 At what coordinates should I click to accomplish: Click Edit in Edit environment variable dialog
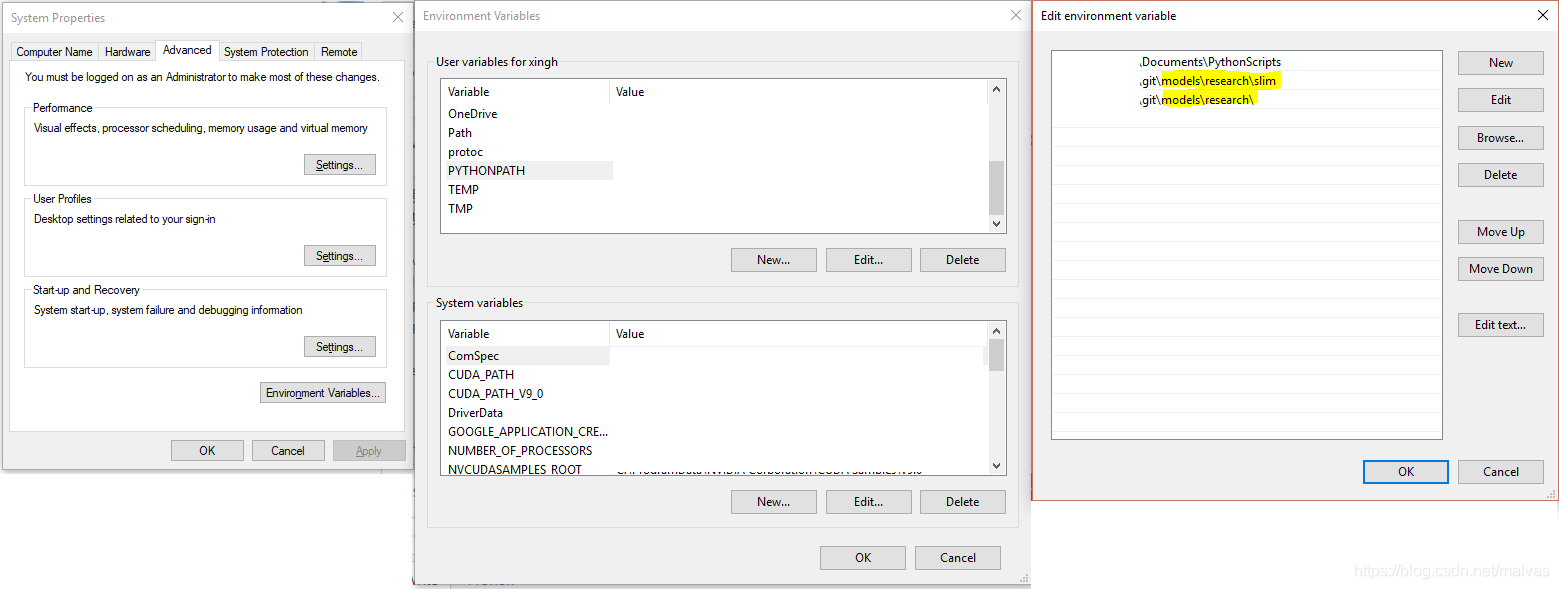click(x=1501, y=100)
